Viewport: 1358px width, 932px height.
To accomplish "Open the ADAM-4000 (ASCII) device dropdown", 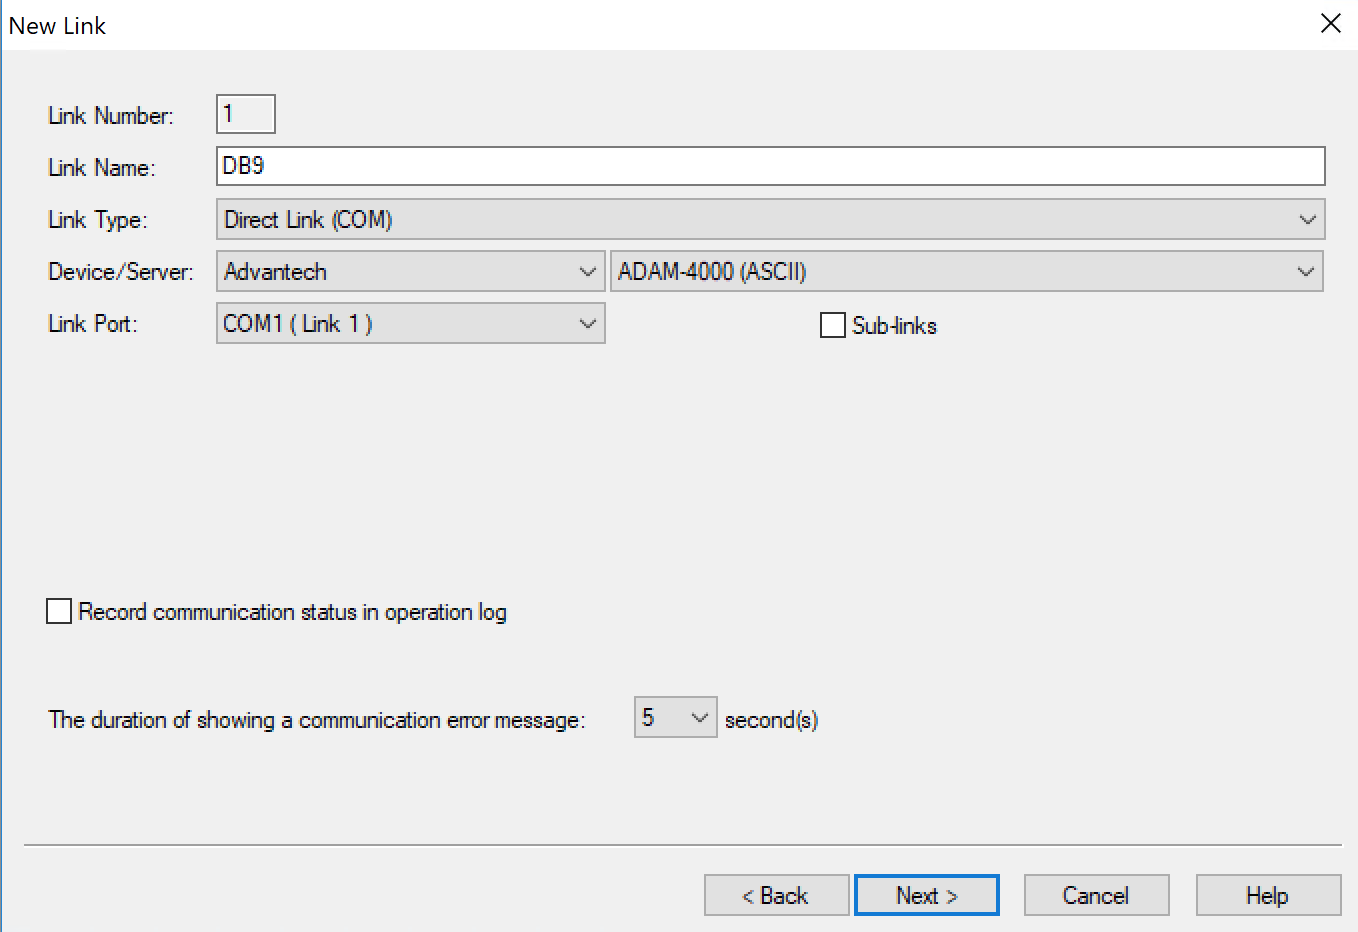I will pos(967,271).
